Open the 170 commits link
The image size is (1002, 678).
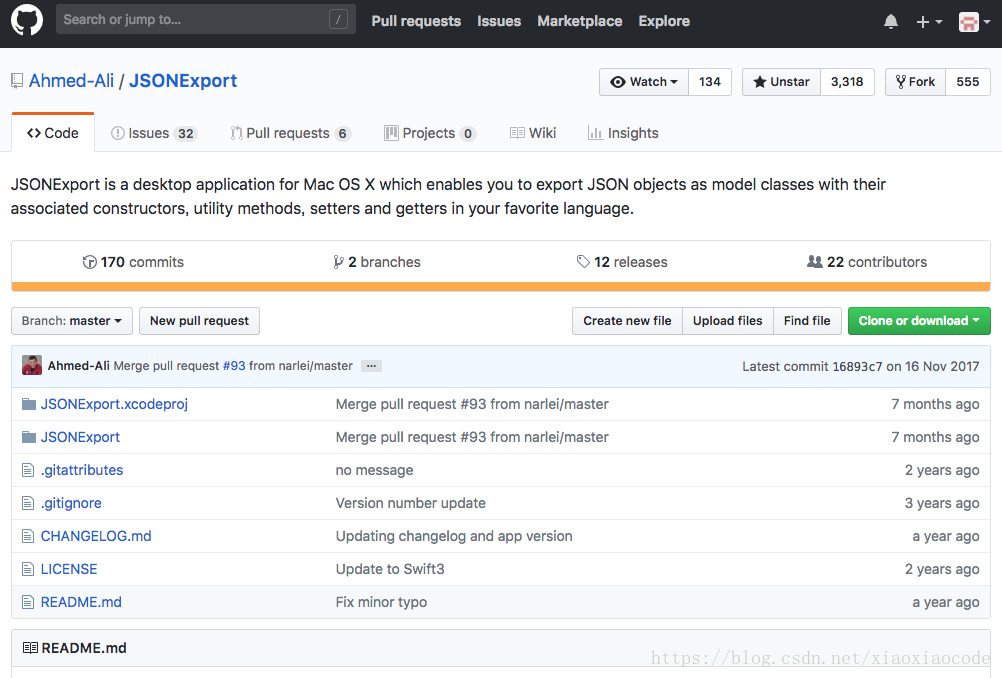[133, 262]
